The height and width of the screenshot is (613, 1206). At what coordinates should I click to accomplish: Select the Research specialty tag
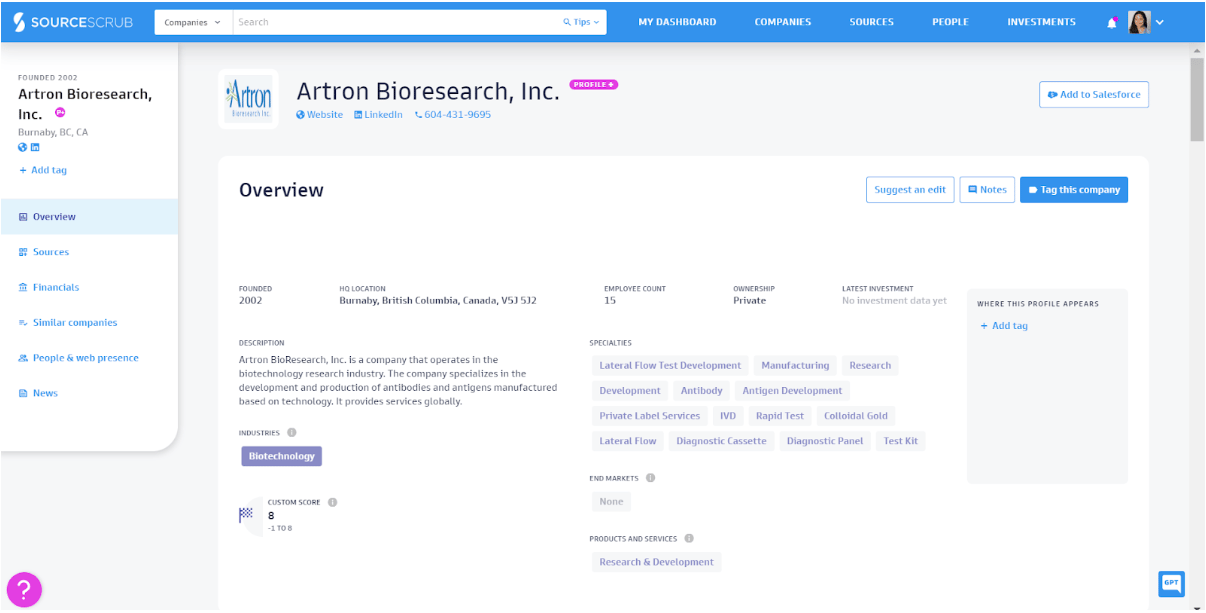[870, 366]
